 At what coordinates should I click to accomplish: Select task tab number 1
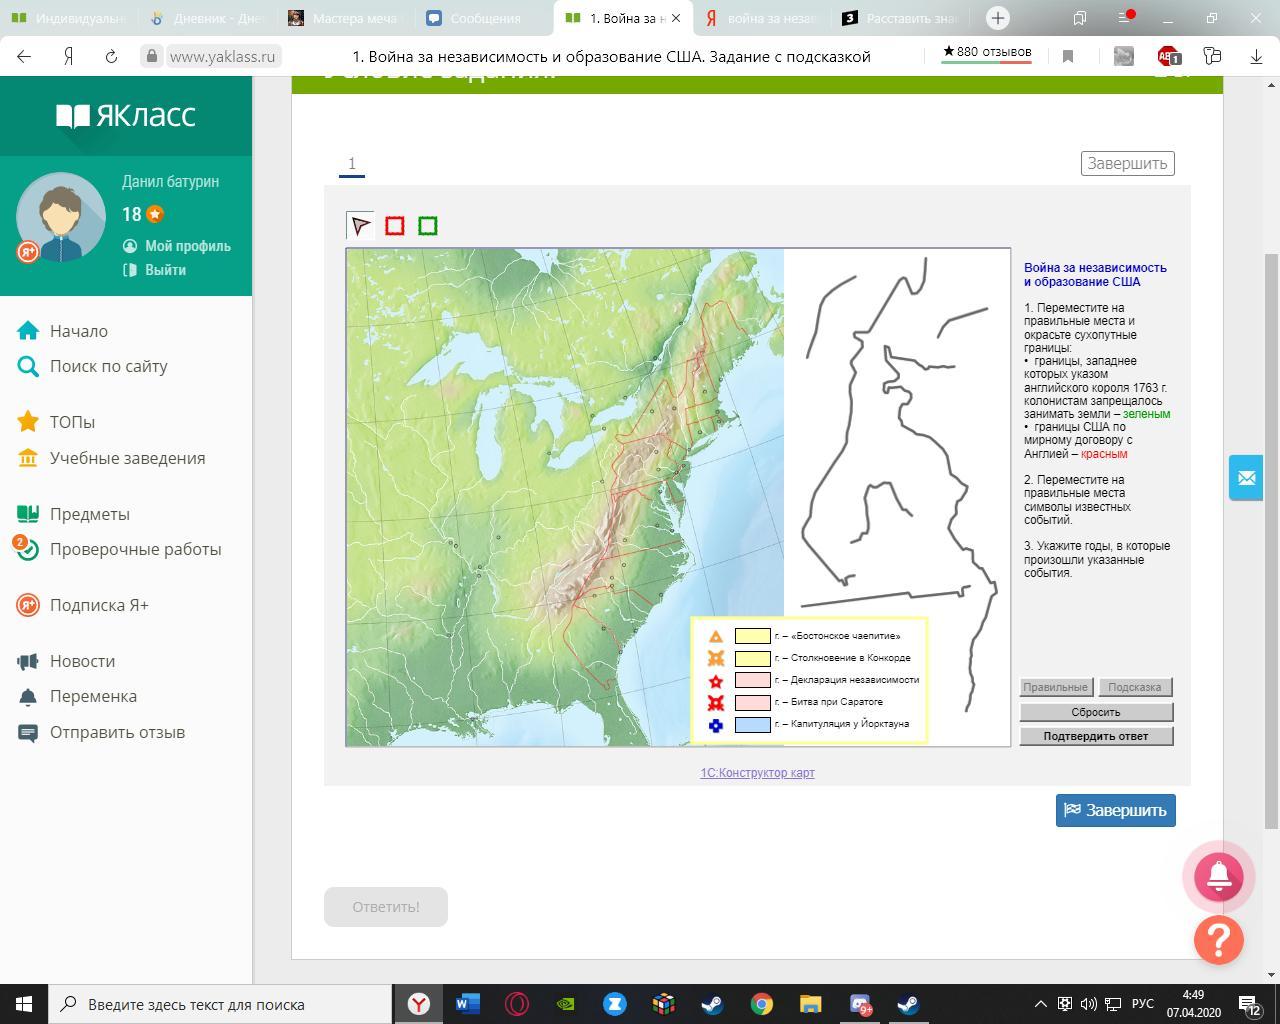[x=352, y=164]
